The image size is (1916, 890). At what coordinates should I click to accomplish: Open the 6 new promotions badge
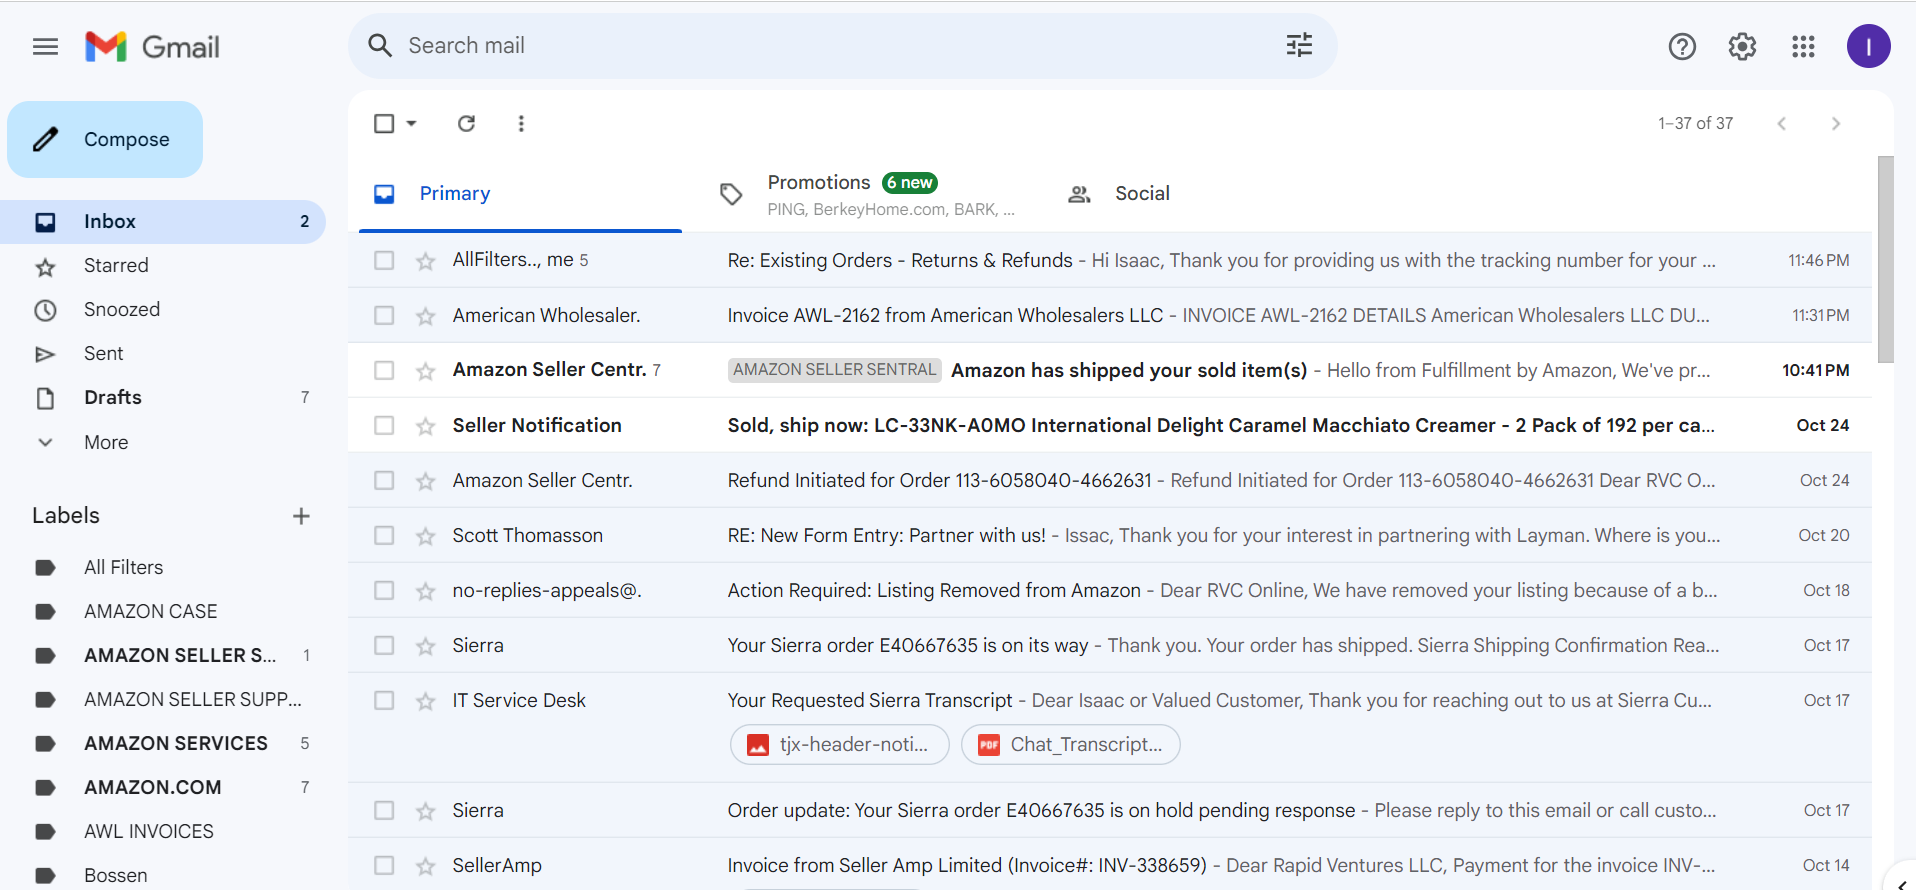pyautogui.click(x=910, y=183)
